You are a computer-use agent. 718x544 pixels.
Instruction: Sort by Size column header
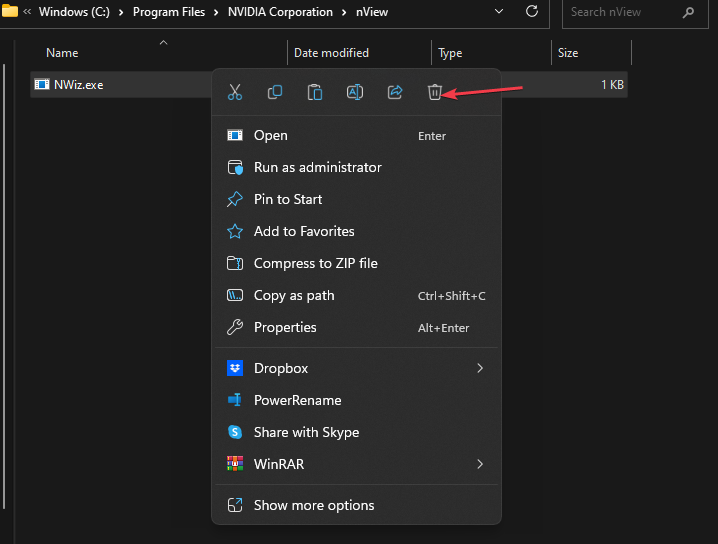pos(568,53)
